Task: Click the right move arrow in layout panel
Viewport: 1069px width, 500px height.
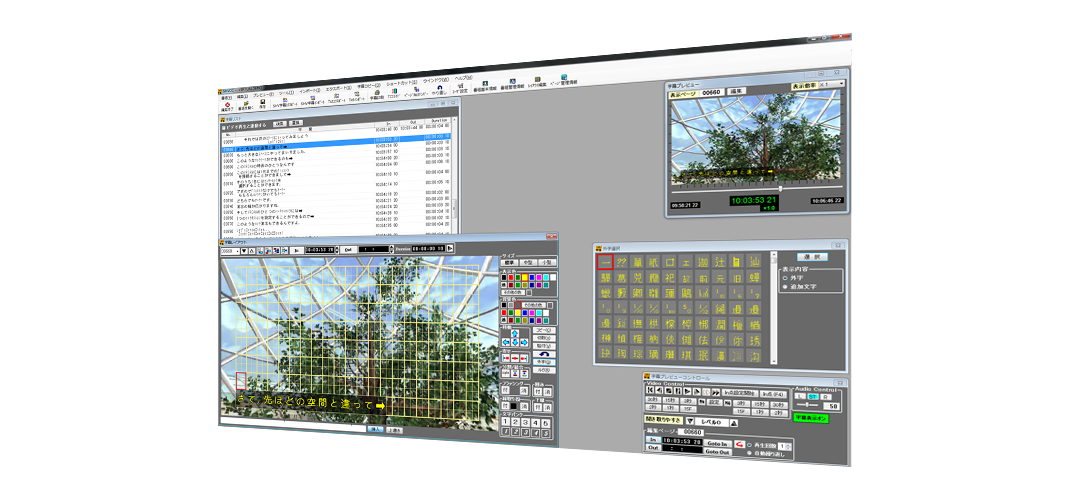Action: [524, 342]
